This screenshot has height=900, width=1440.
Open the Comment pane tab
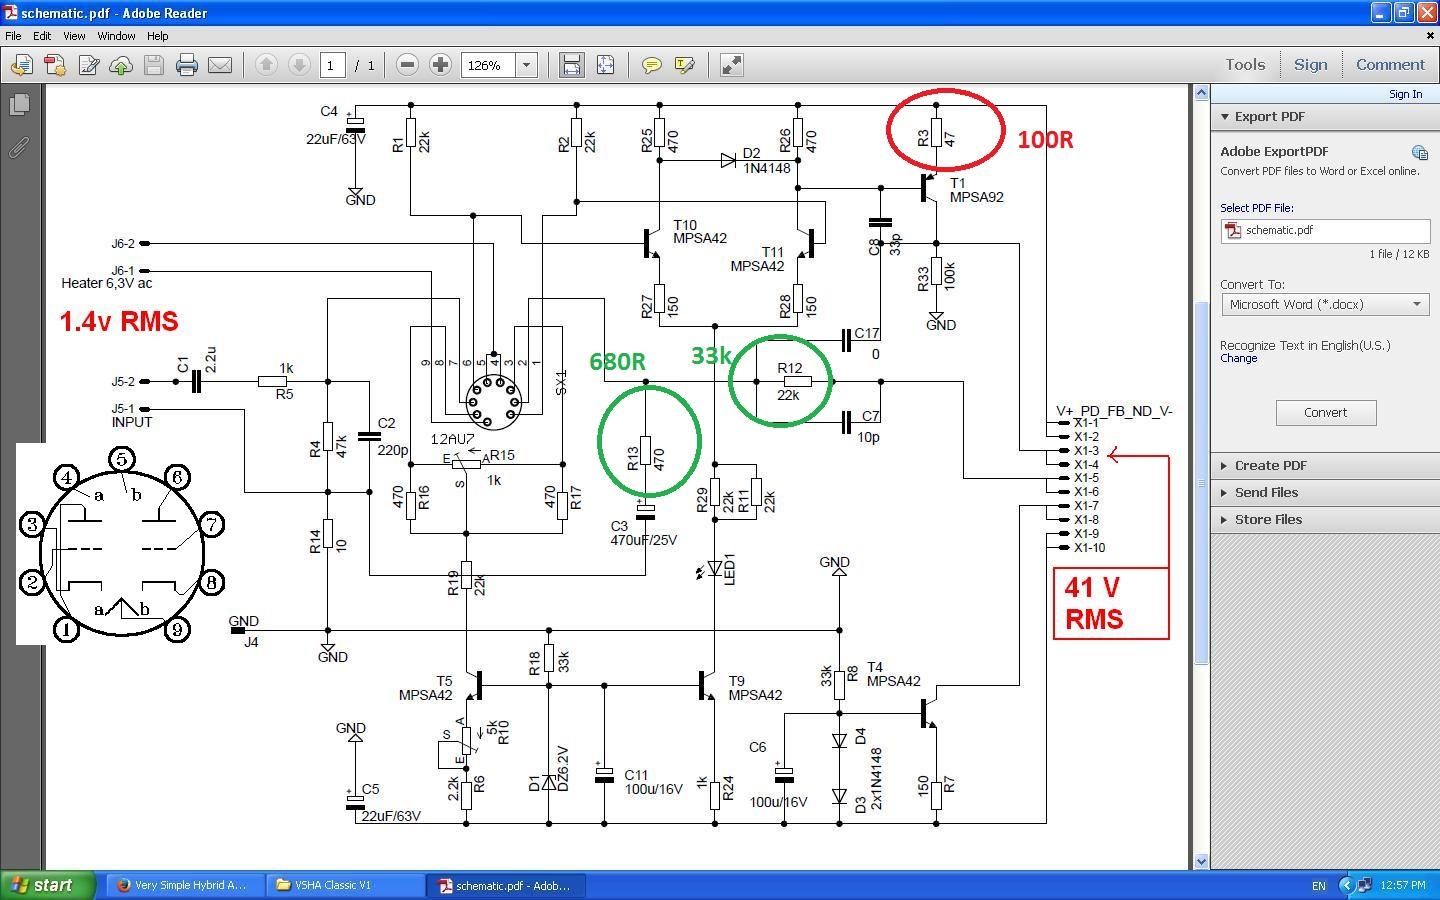(1390, 64)
